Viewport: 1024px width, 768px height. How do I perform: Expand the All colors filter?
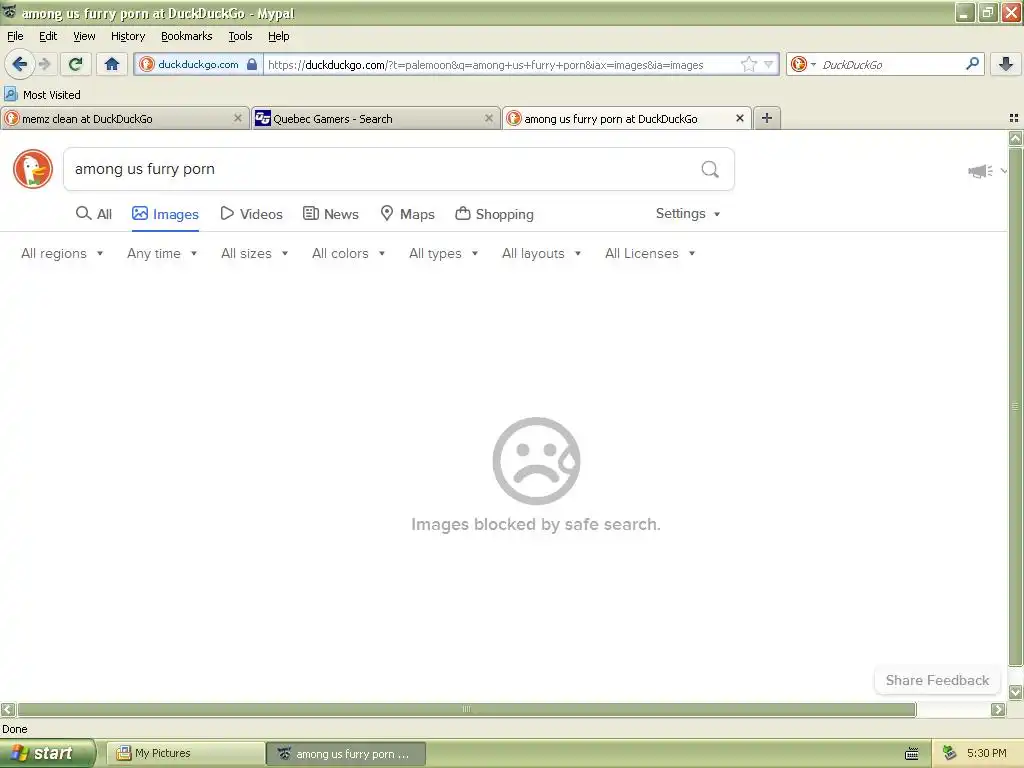coord(348,253)
